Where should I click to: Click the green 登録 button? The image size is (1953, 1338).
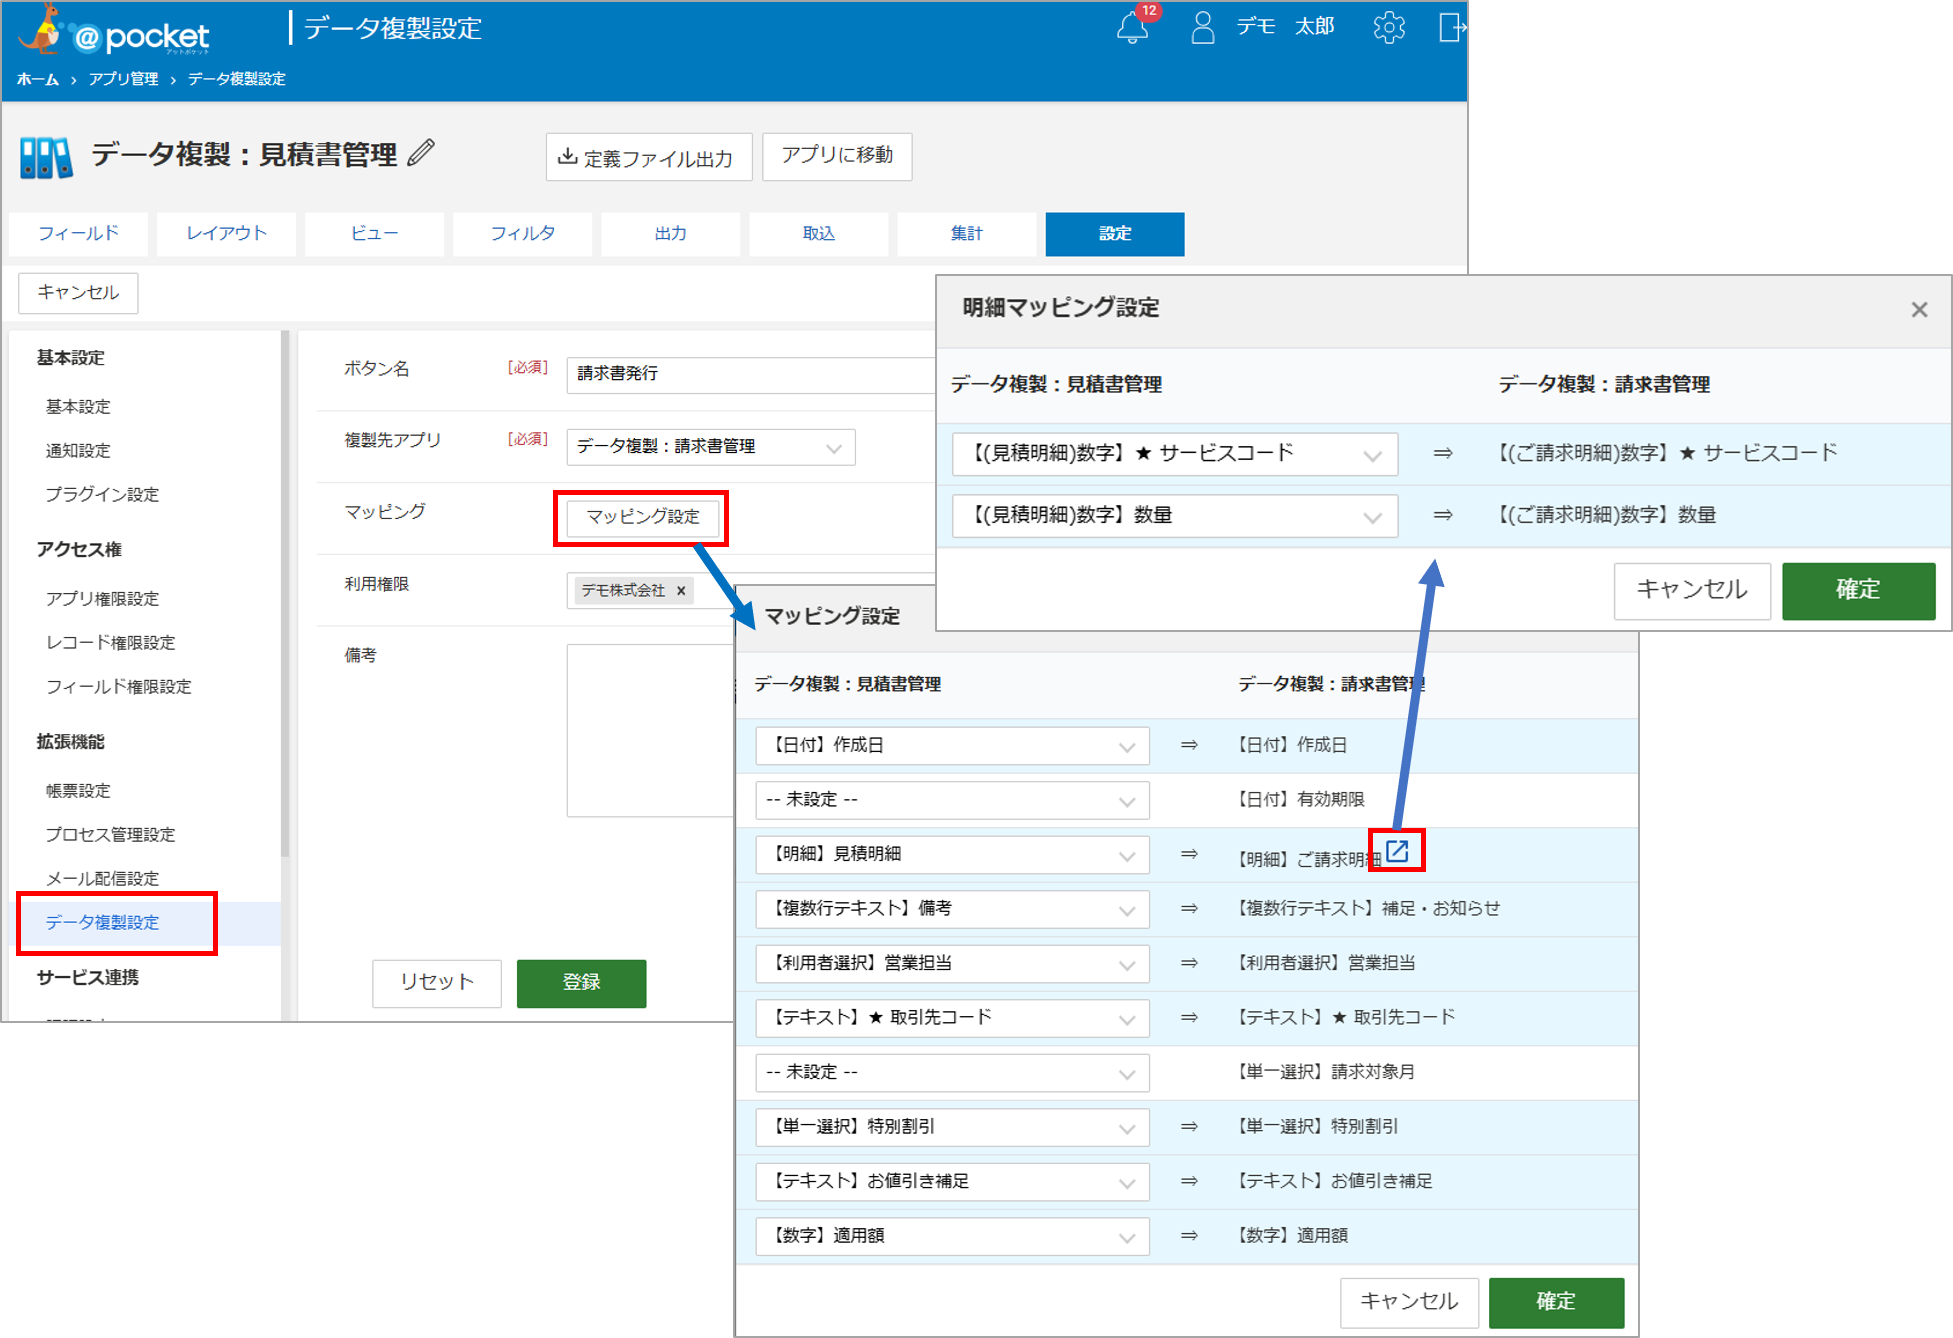pos(581,983)
